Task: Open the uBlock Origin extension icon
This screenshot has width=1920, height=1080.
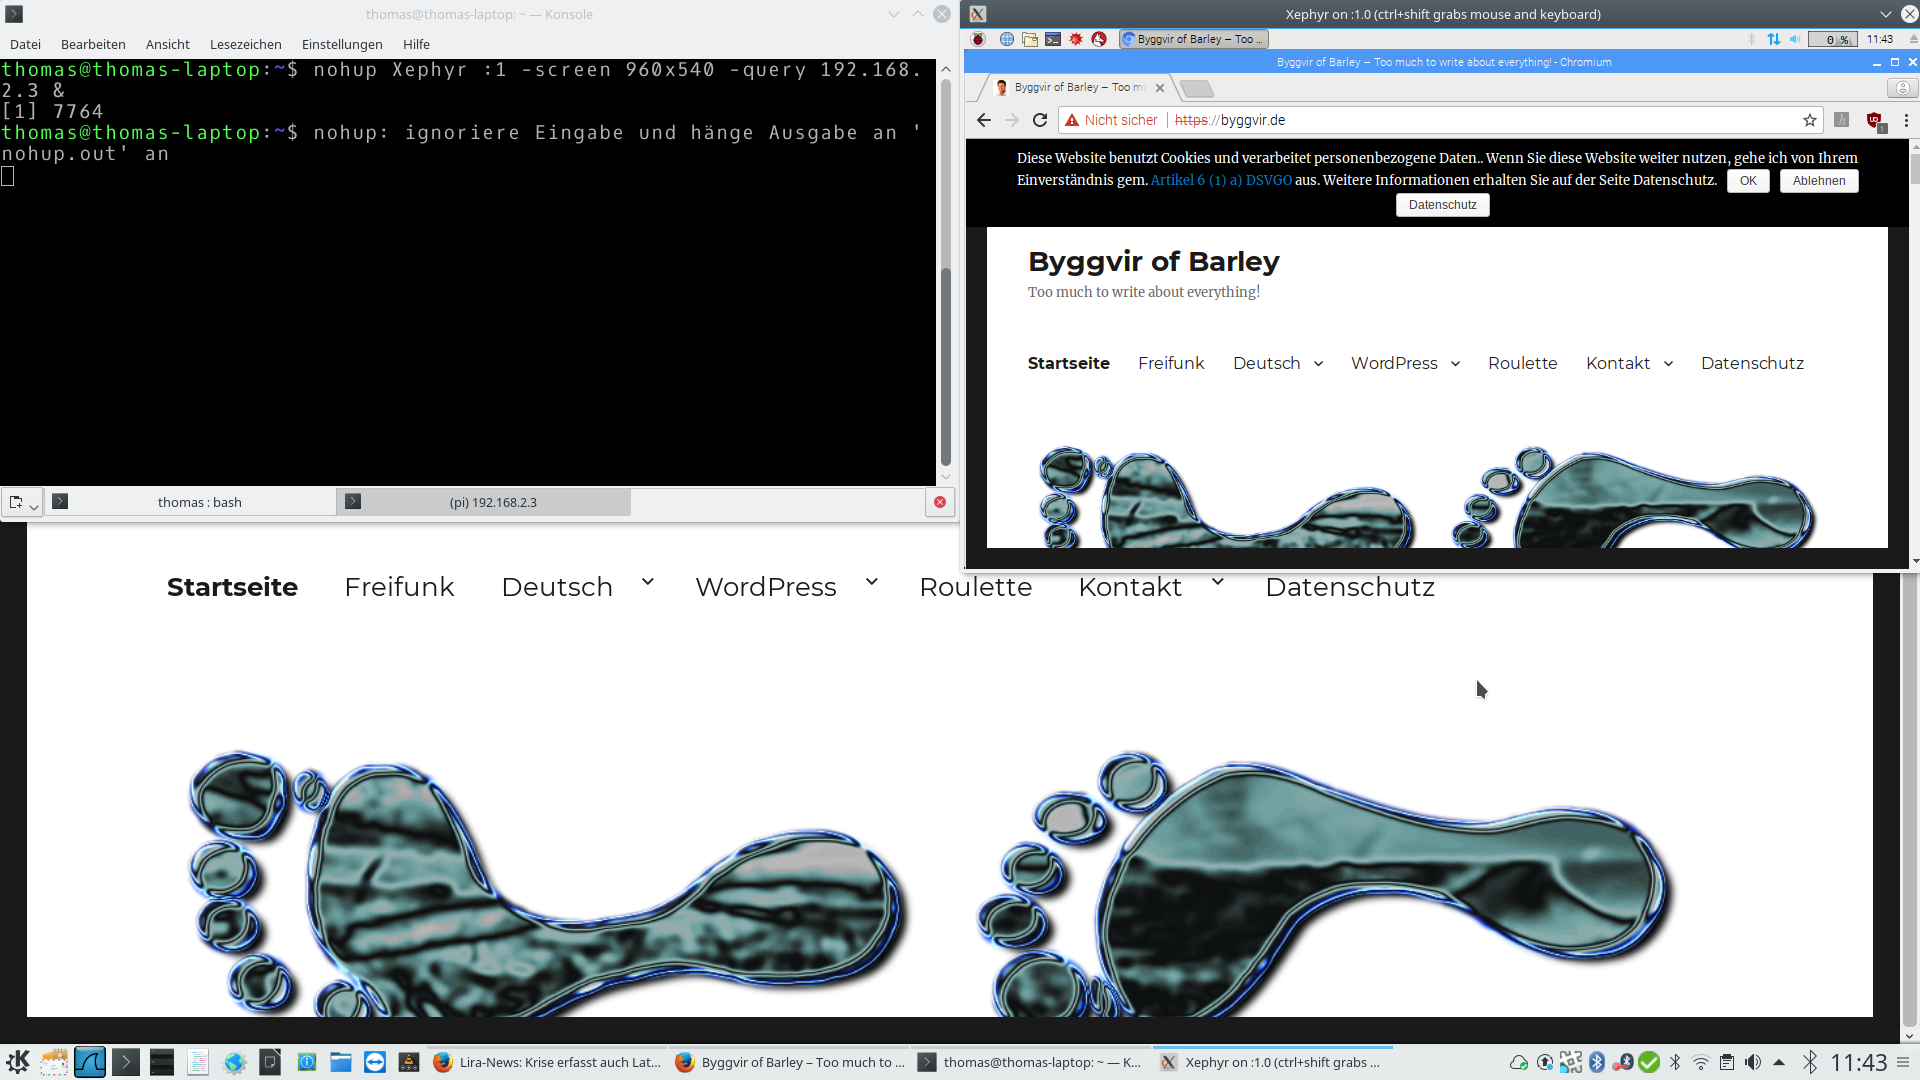Action: pos(1875,120)
